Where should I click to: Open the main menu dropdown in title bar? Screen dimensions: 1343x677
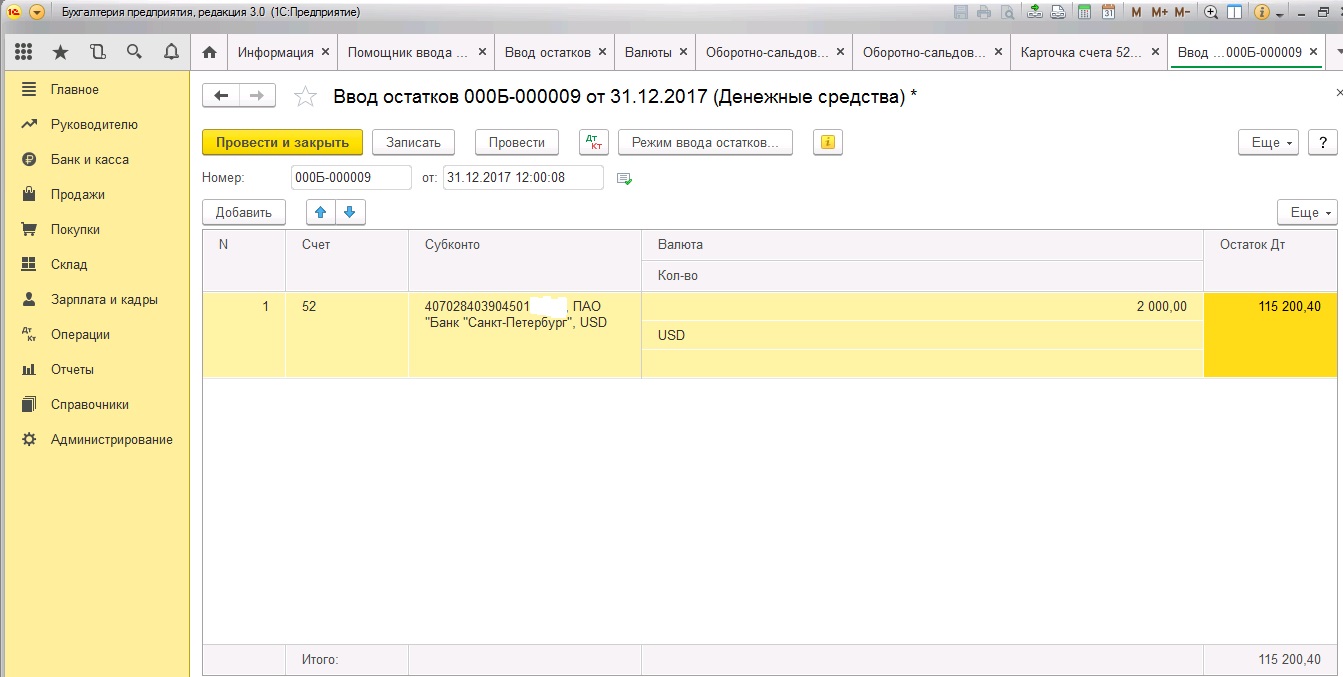[37, 12]
